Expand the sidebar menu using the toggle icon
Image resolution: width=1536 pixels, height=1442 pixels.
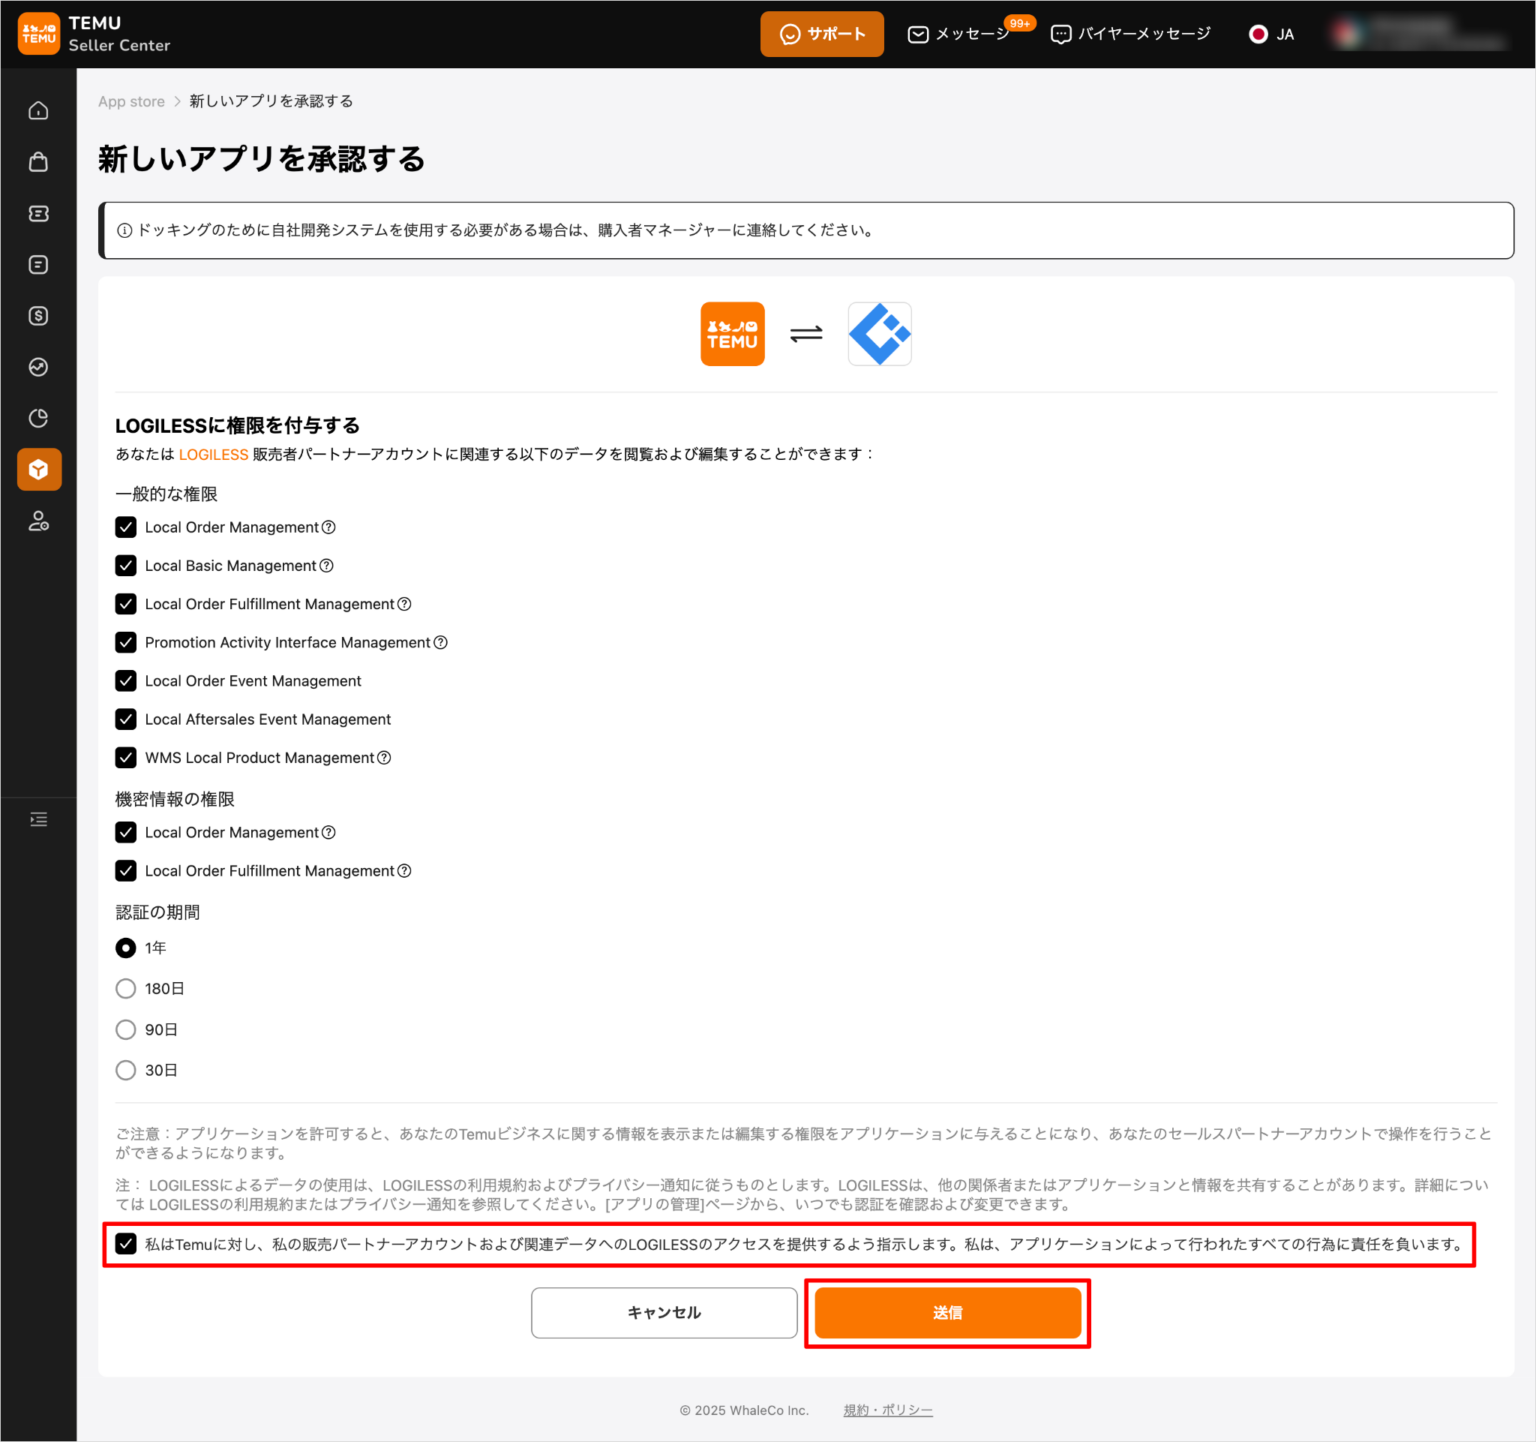pyautogui.click(x=38, y=820)
